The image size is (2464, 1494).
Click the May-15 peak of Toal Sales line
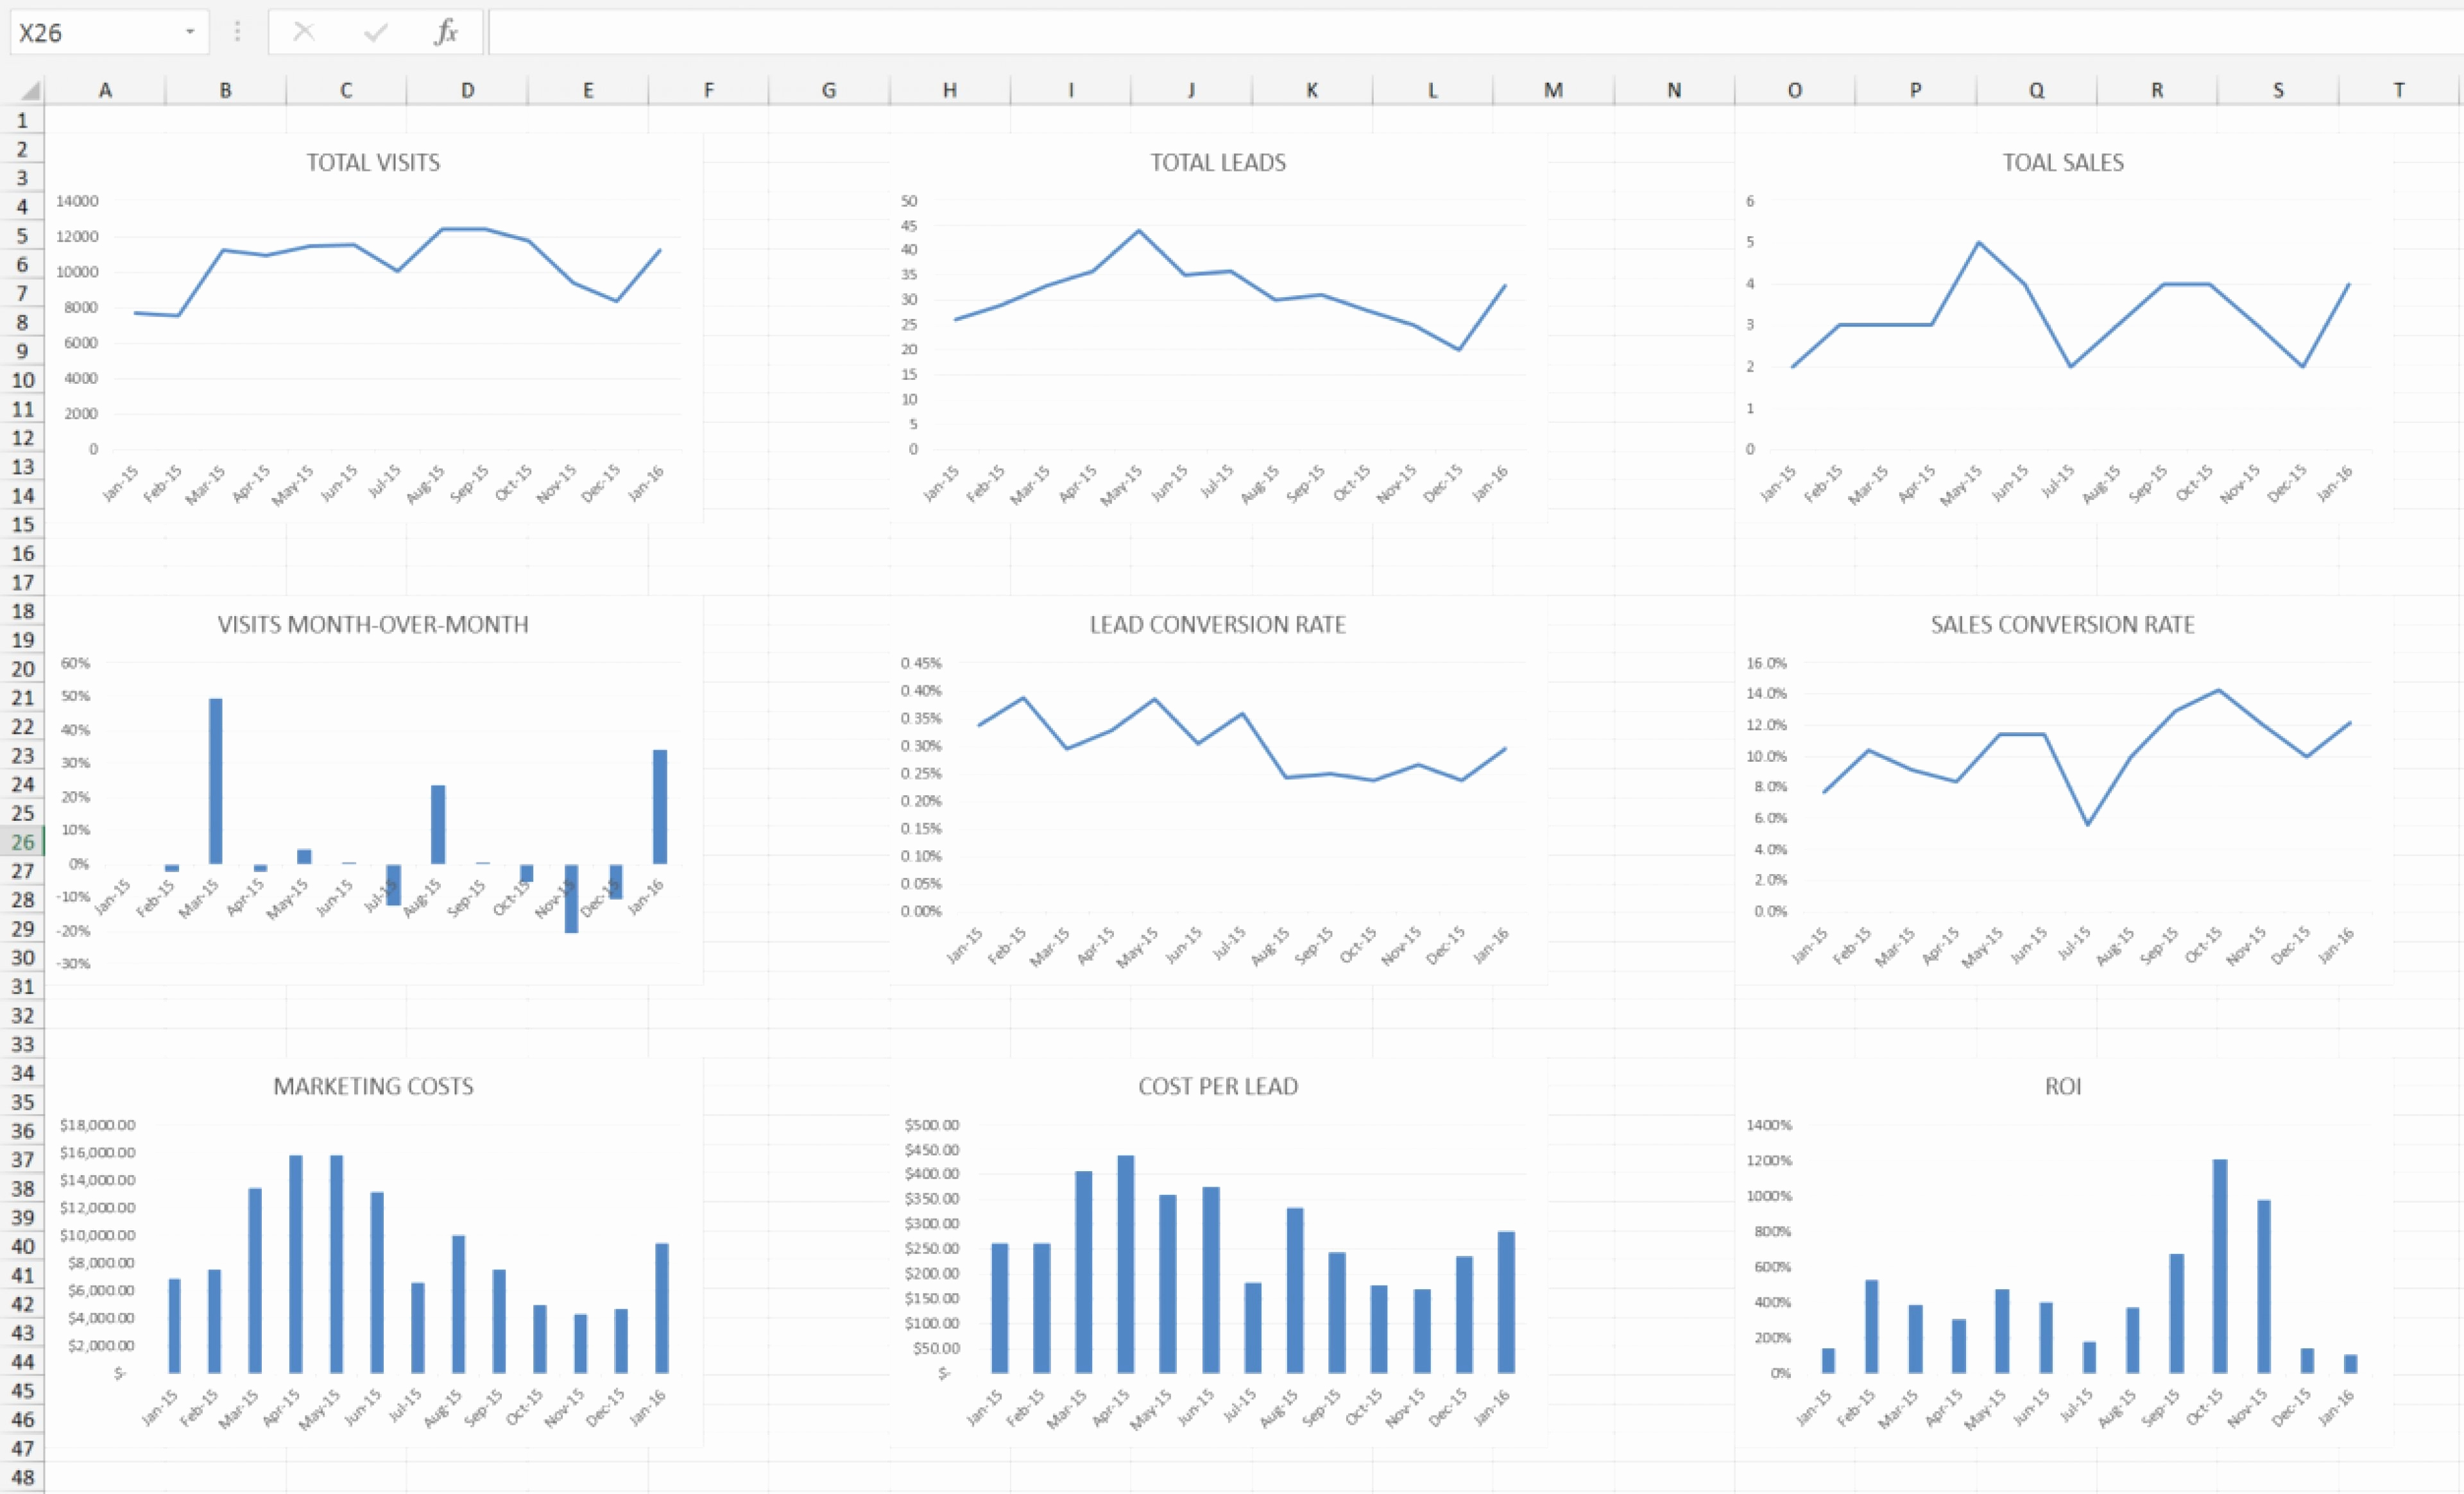pyautogui.click(x=1978, y=243)
